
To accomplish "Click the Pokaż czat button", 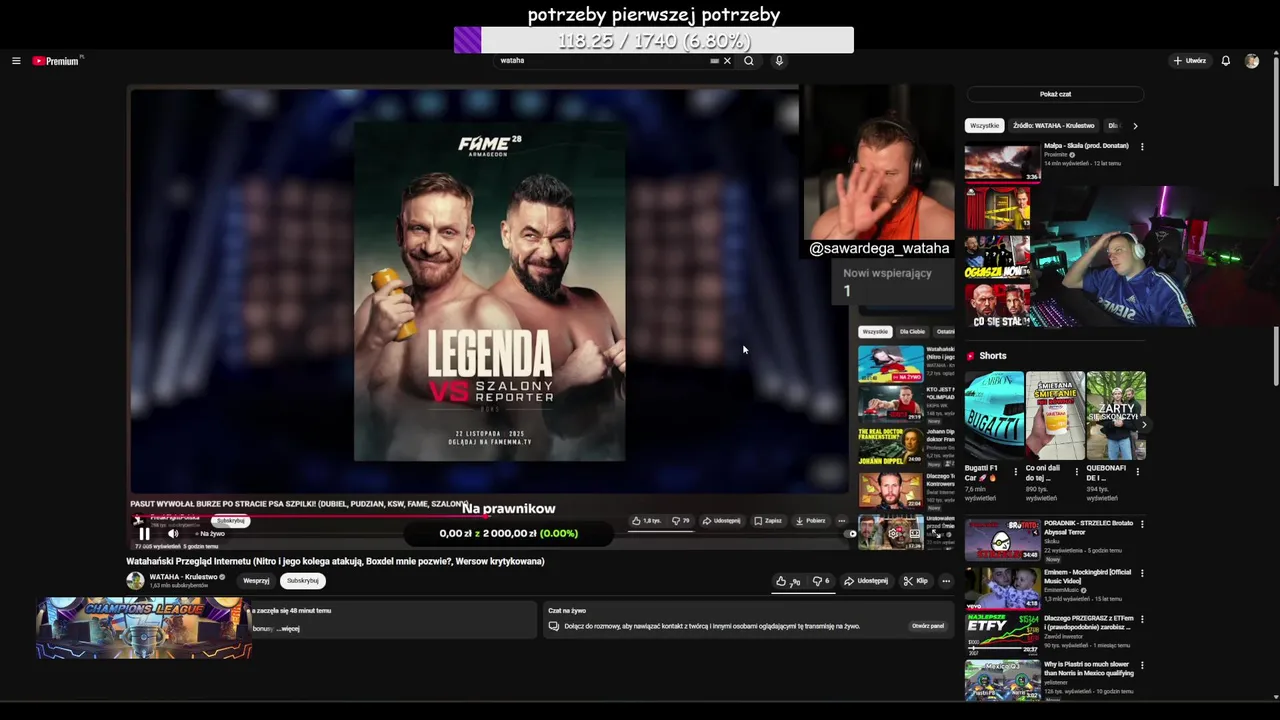I will pyautogui.click(x=1055, y=94).
